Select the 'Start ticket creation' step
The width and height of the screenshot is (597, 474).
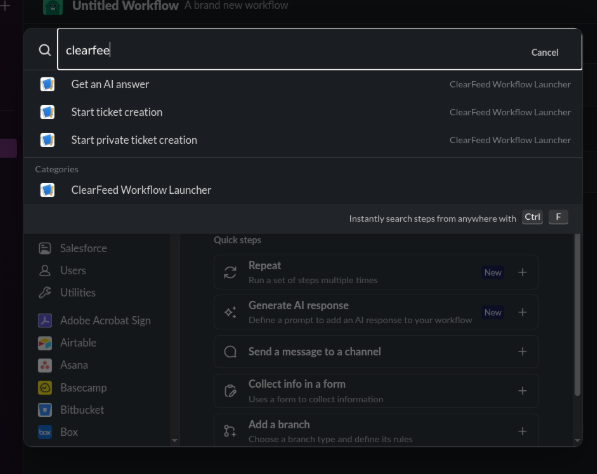[303, 112]
